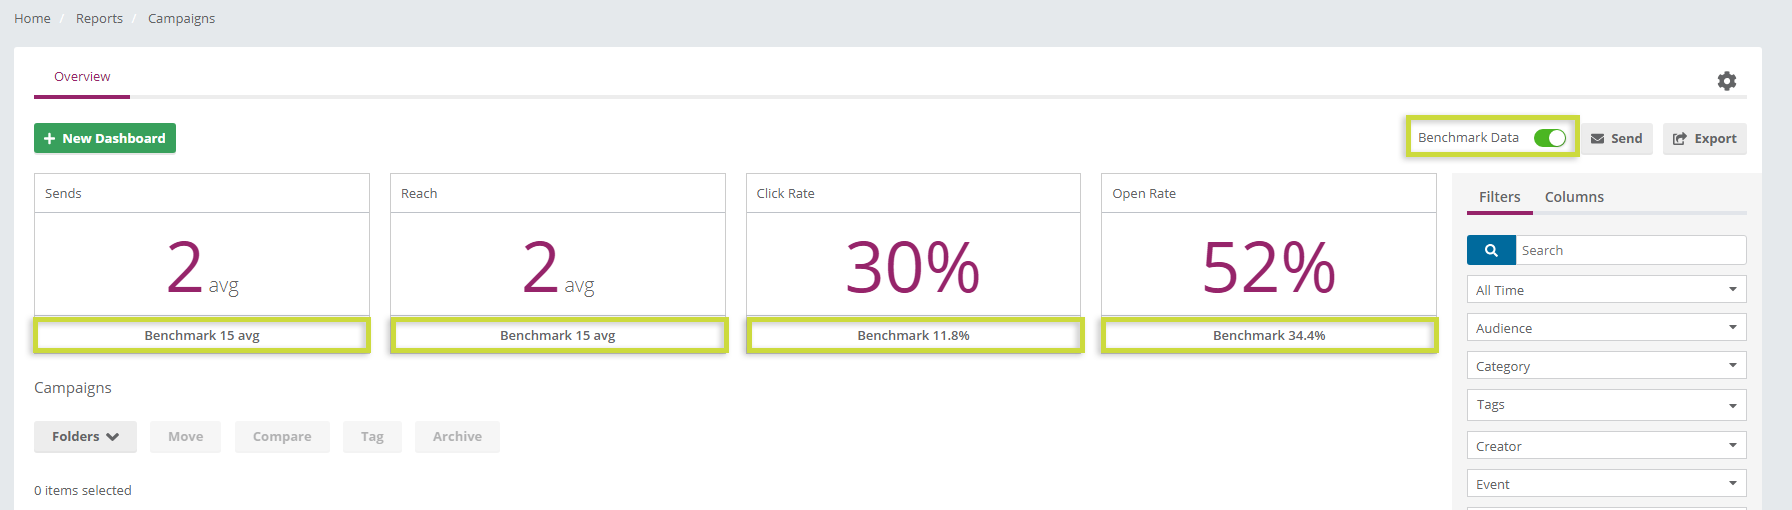Select the Overview tab
This screenshot has width=1792, height=510.
(82, 77)
